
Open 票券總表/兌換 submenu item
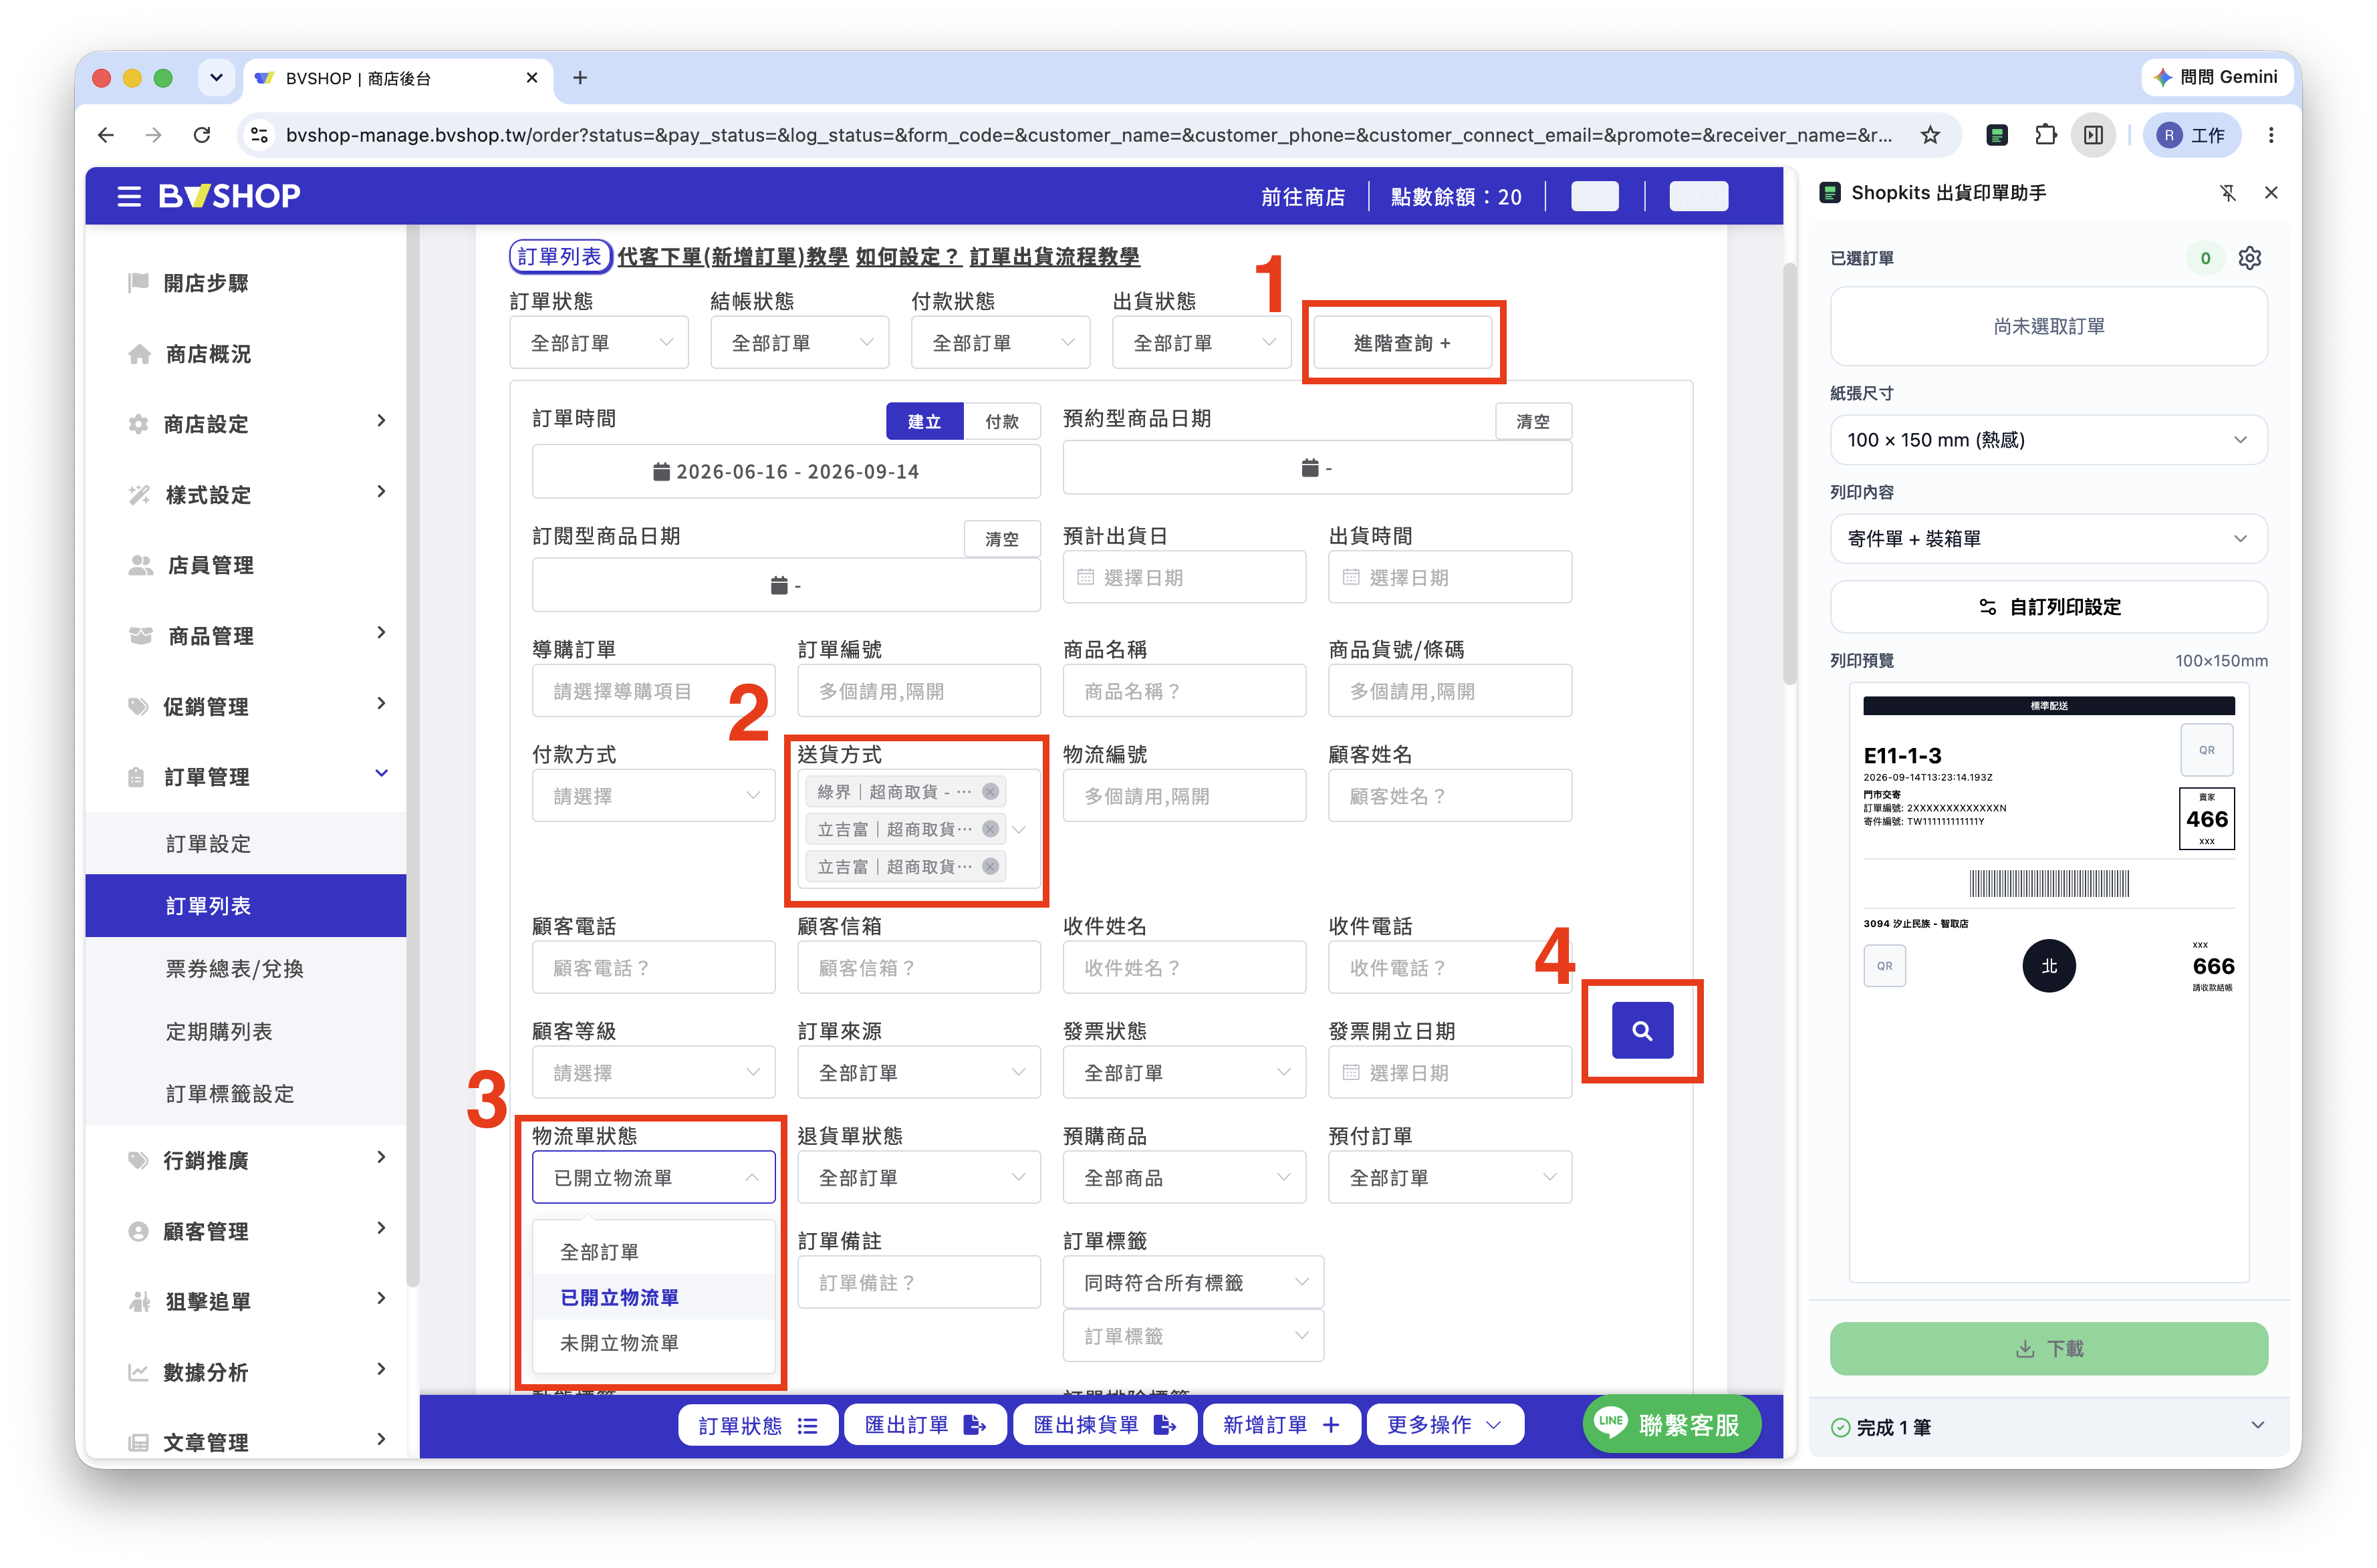(x=246, y=969)
